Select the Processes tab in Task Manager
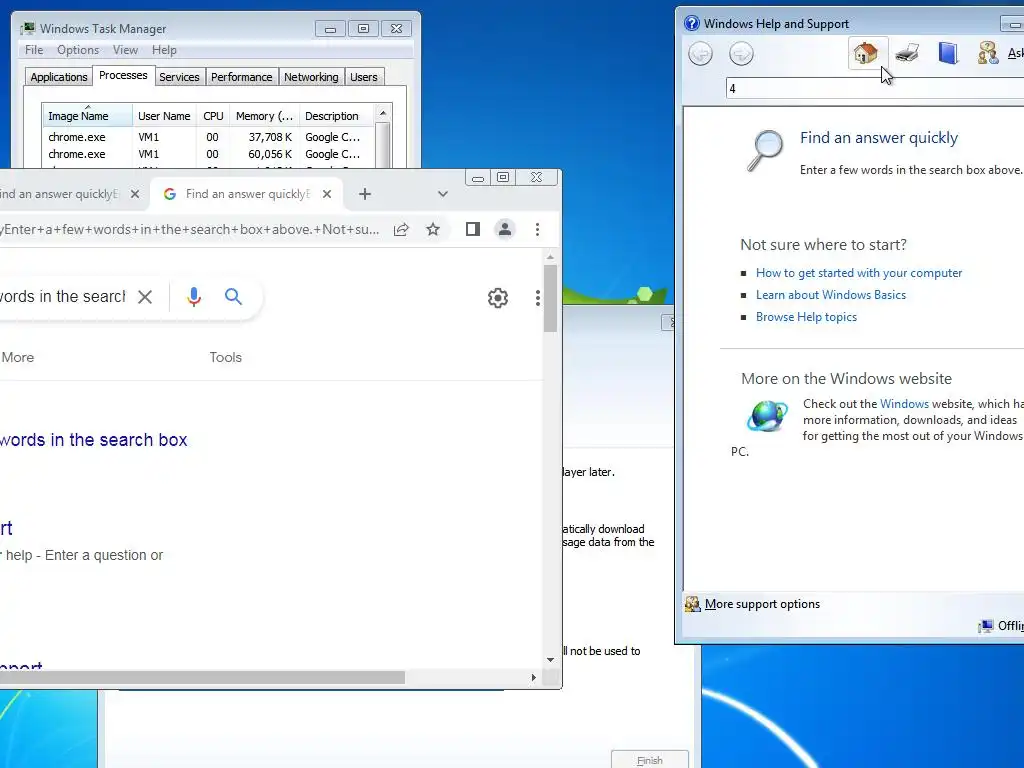The image size is (1024, 768). coord(123,76)
